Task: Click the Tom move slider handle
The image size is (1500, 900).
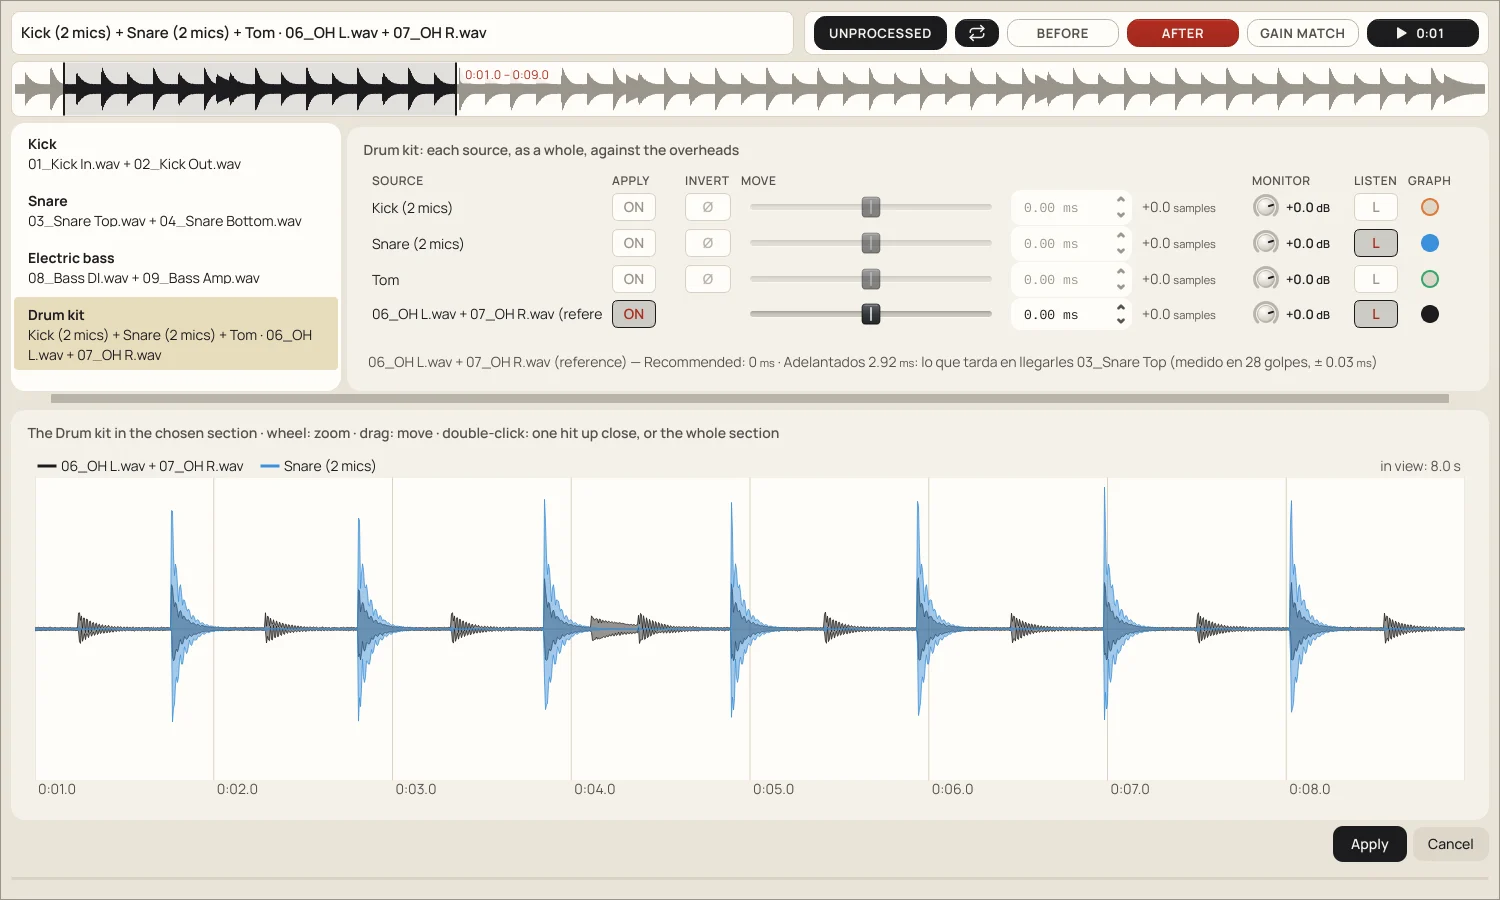Action: tap(871, 279)
